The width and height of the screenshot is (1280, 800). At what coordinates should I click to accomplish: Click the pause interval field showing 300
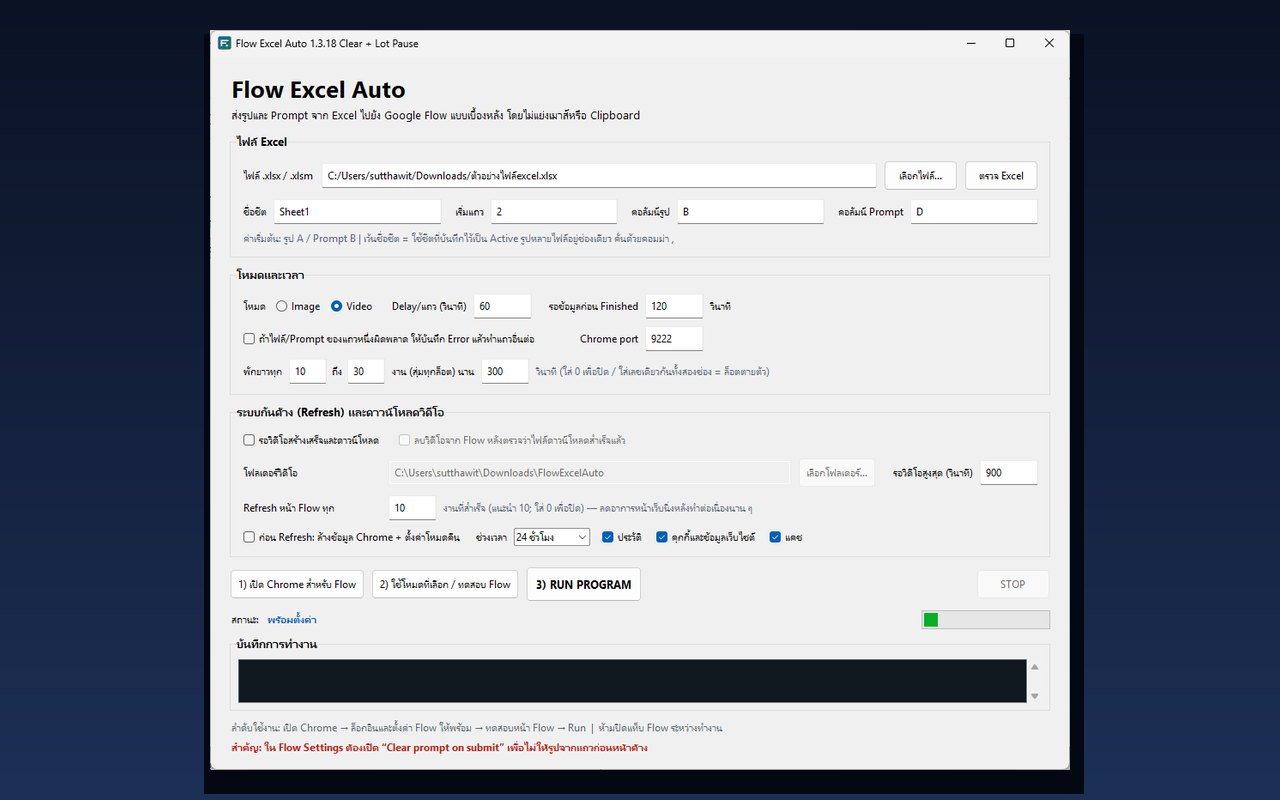[505, 371]
